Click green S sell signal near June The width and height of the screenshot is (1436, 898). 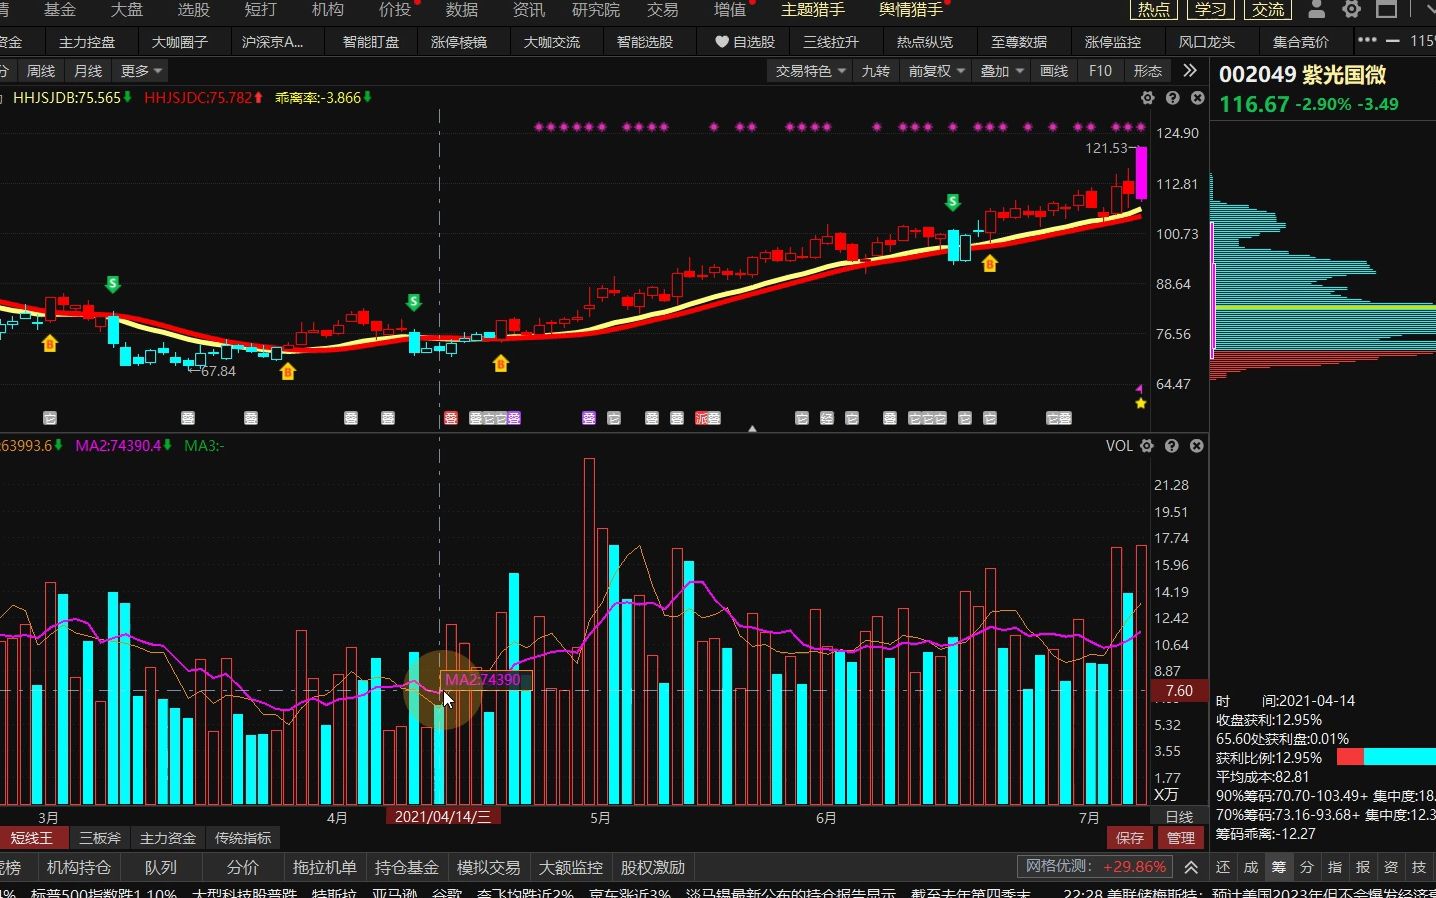953,202
